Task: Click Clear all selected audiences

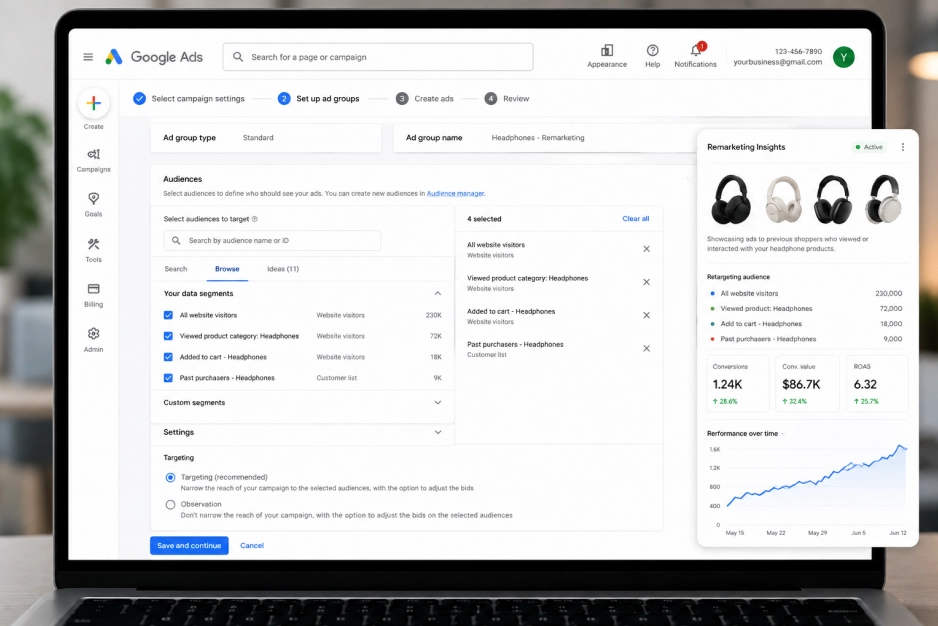Action: pos(635,218)
